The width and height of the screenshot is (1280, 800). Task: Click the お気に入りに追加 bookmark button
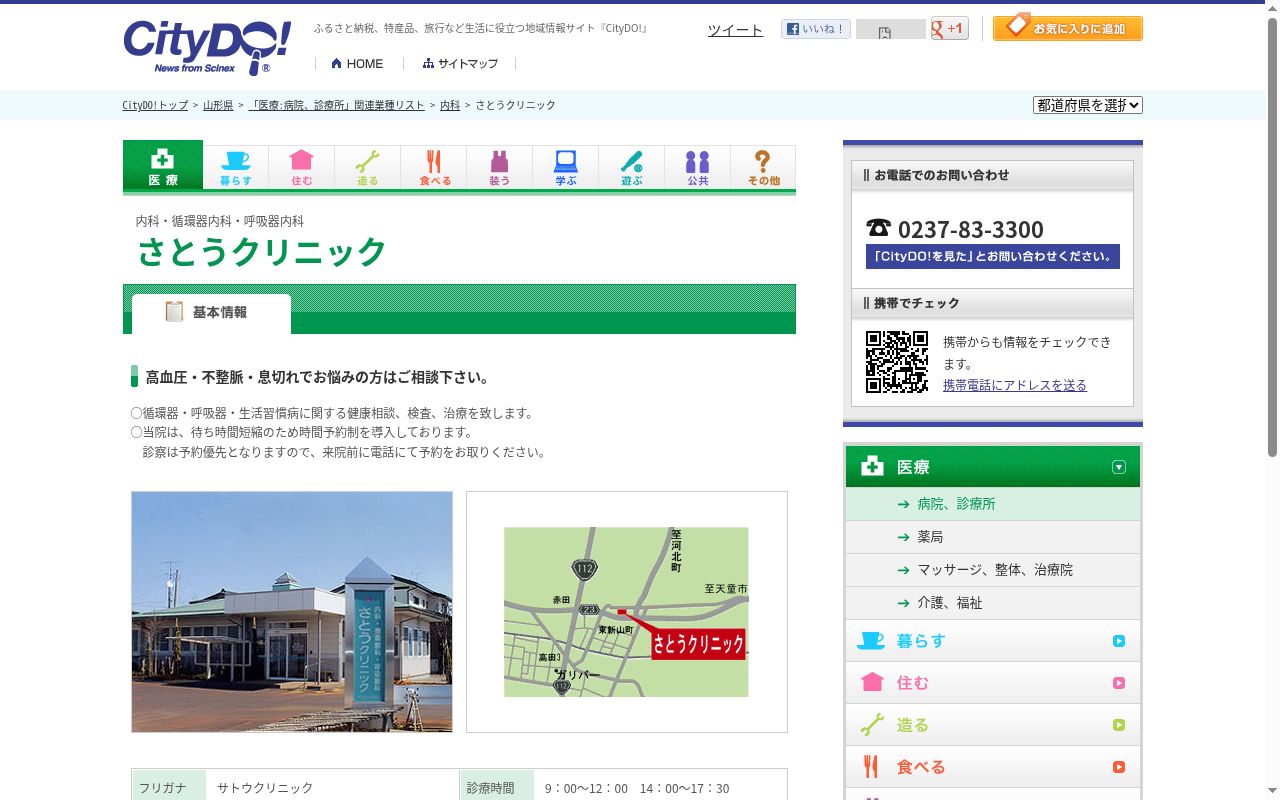(x=1068, y=27)
